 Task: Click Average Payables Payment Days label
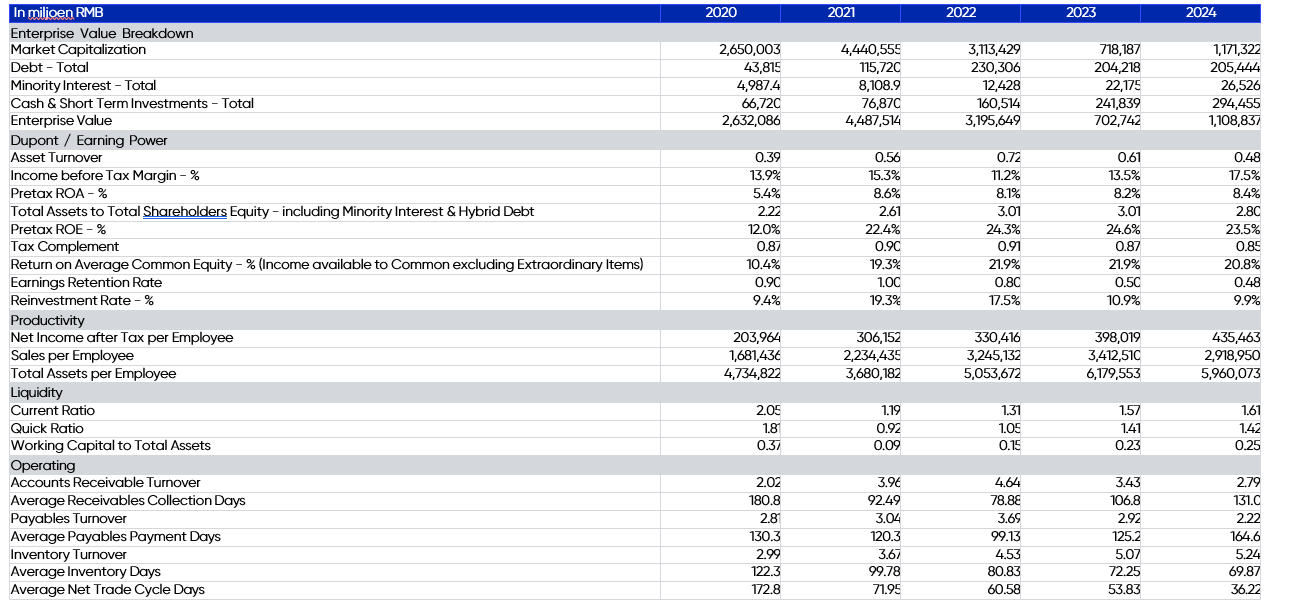tap(116, 537)
